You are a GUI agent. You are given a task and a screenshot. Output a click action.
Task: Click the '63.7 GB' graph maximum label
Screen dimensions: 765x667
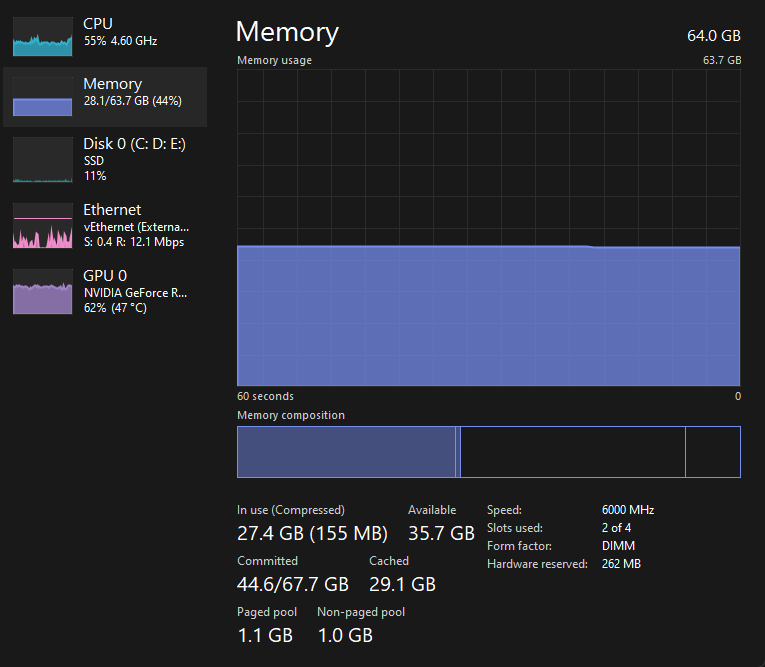[x=722, y=60]
